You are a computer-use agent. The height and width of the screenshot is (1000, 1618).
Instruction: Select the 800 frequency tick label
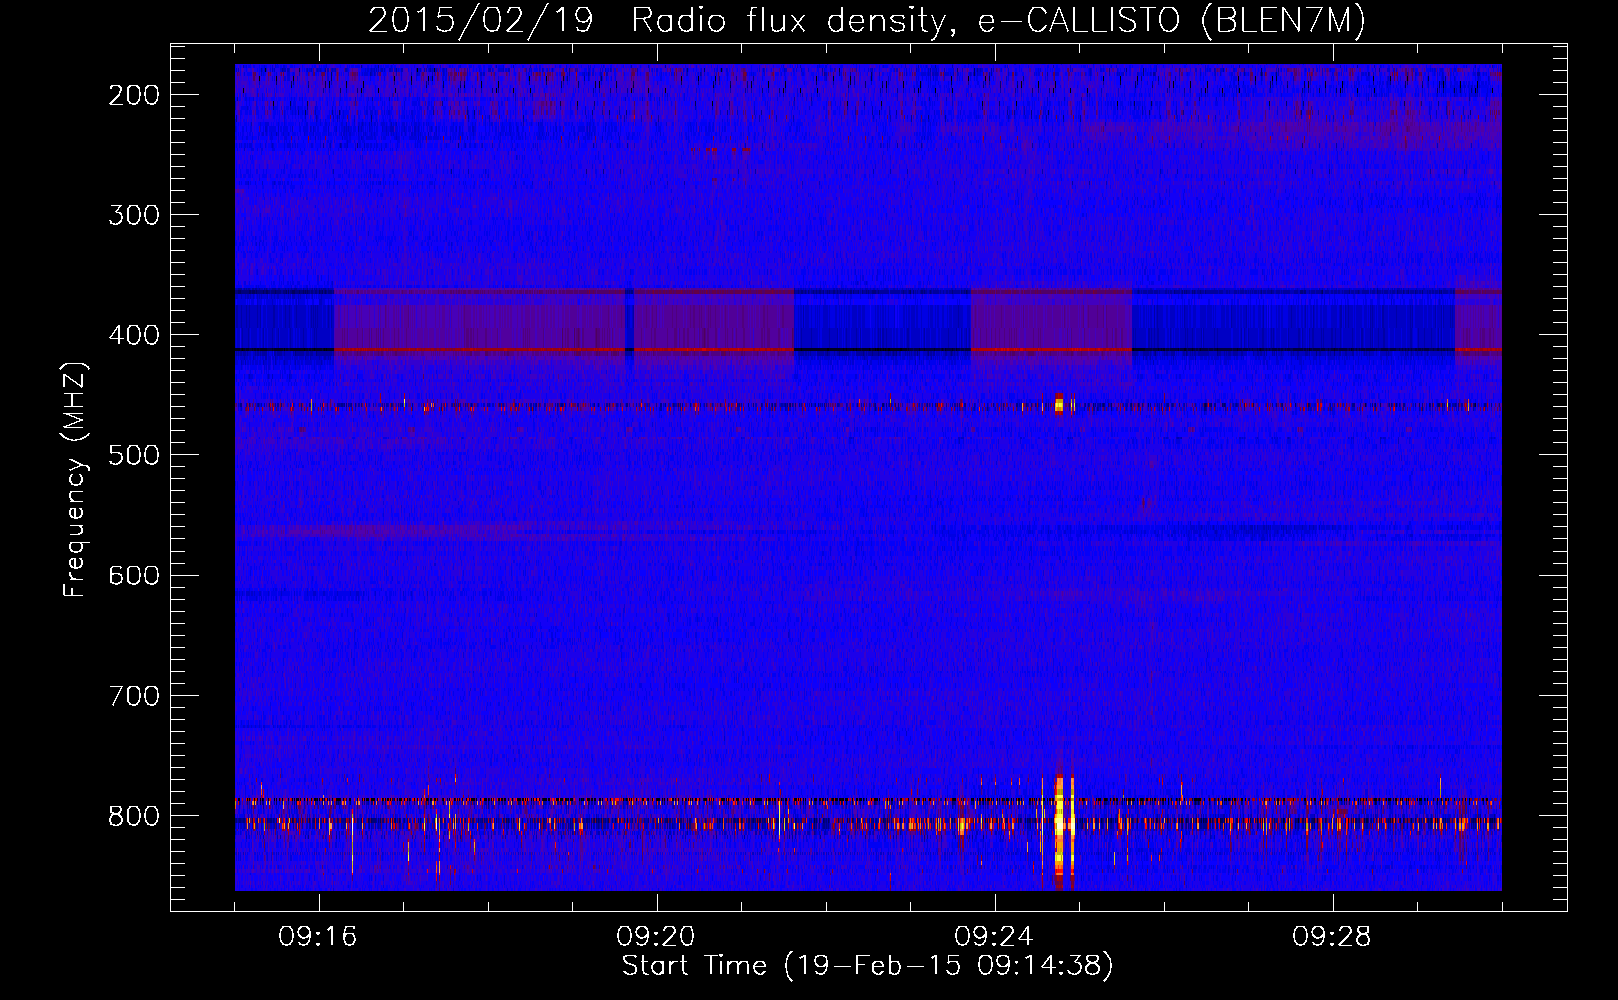pyautogui.click(x=133, y=815)
